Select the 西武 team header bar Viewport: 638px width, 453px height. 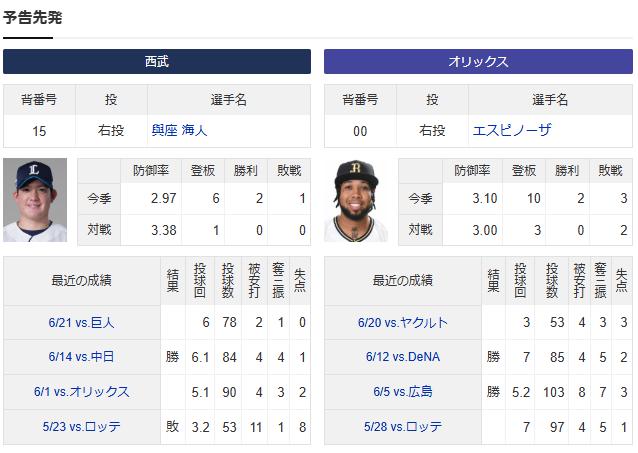(x=157, y=61)
